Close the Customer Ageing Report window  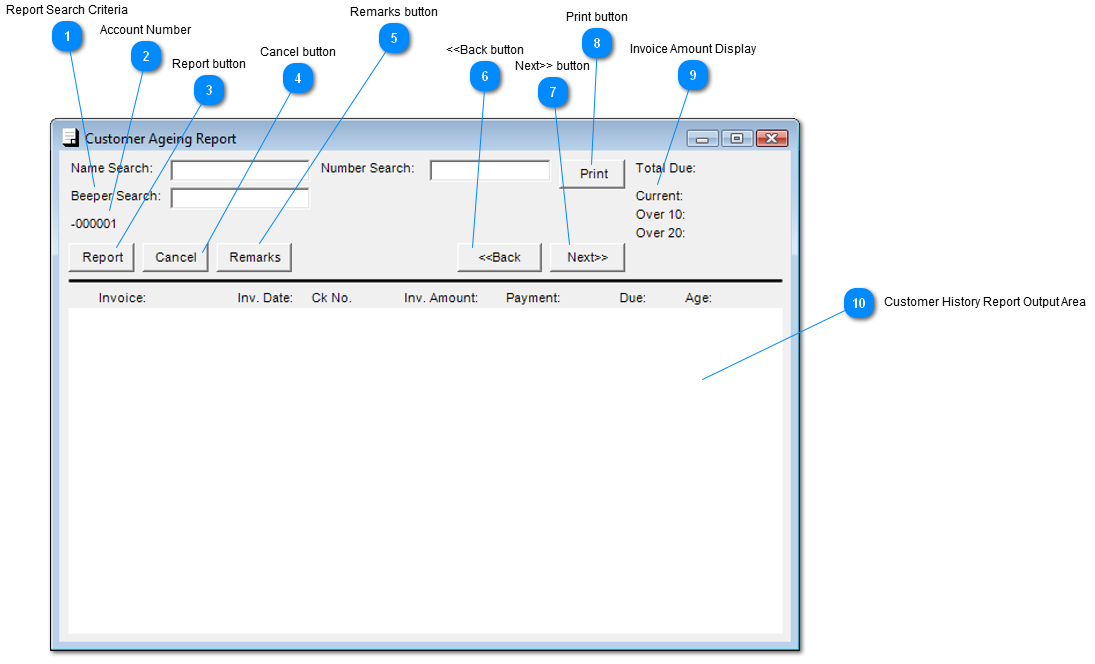click(x=772, y=138)
